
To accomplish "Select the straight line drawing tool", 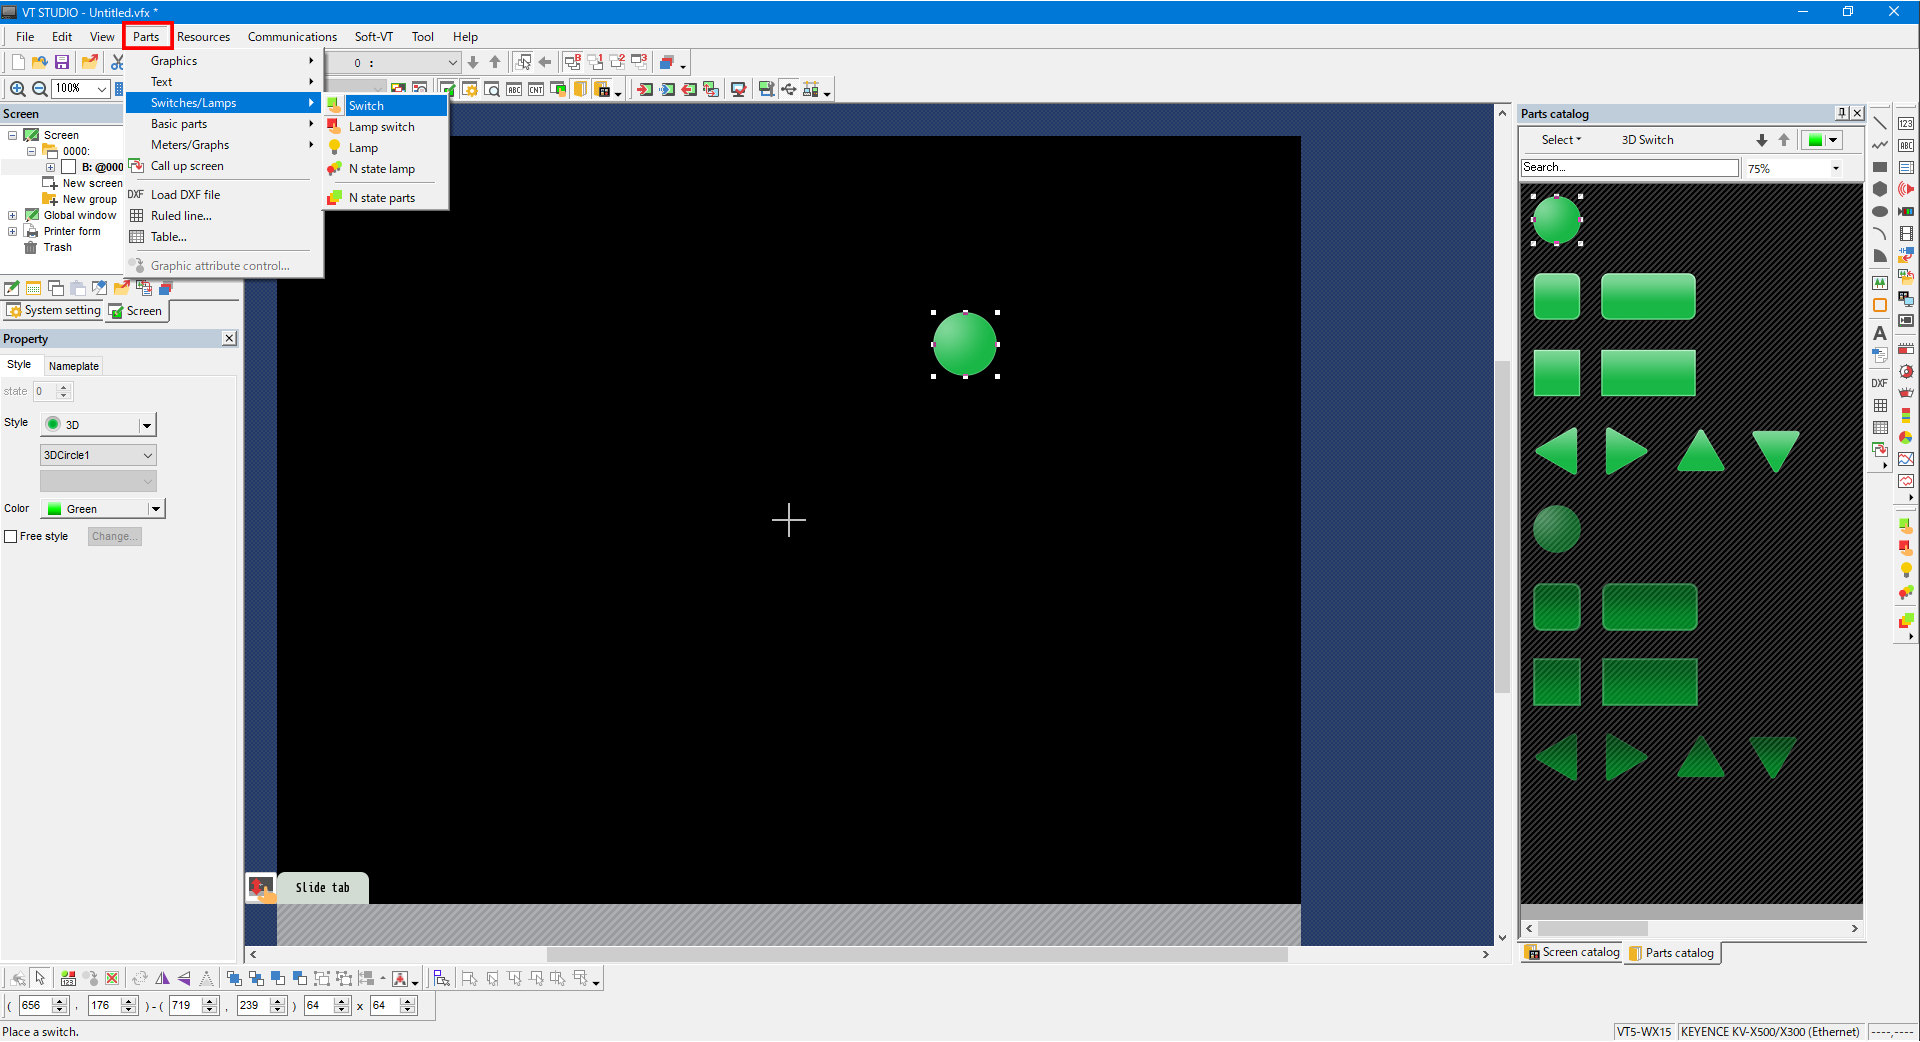I will 1880,123.
